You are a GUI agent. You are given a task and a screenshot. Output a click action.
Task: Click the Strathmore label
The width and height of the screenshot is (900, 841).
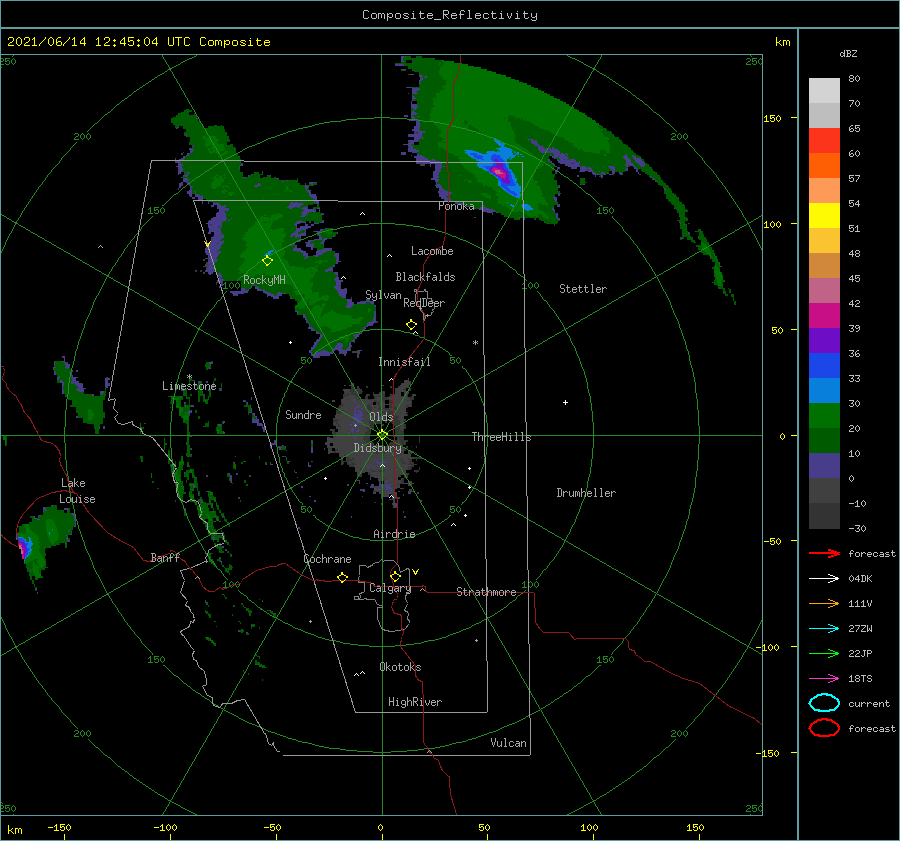[486, 592]
